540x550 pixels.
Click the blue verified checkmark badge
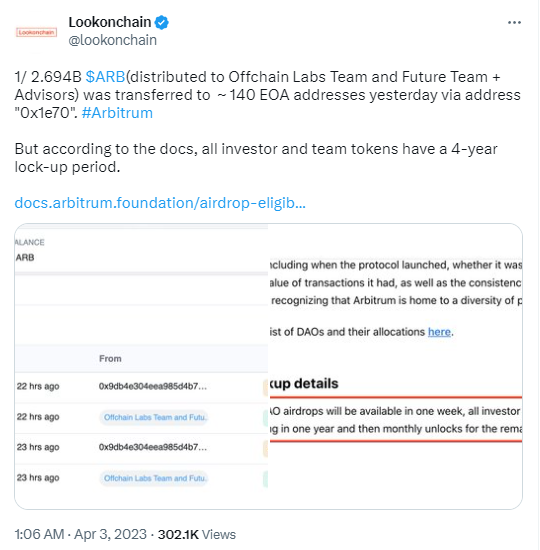click(162, 22)
